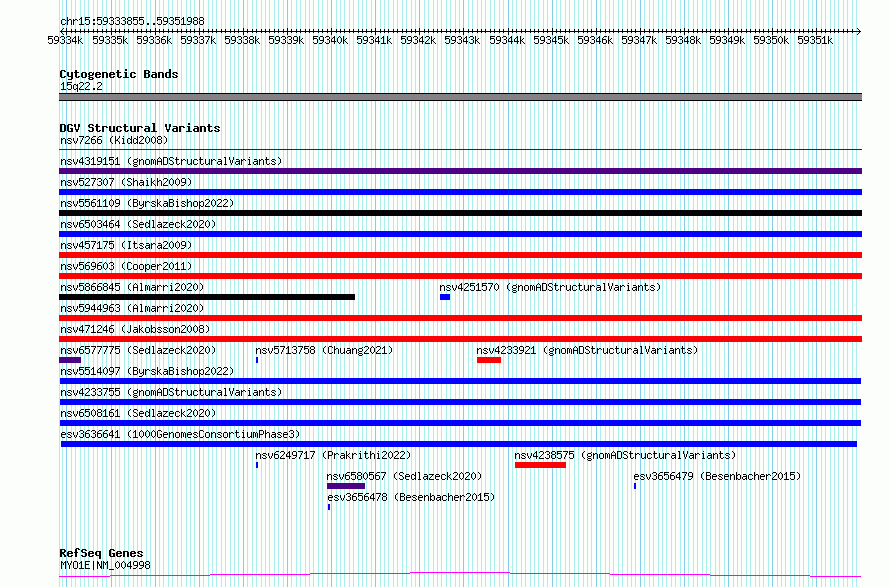Select the nsv4319151 gnomAD purple variant bar
Viewport: 890px width, 587px height.
tap(460, 171)
